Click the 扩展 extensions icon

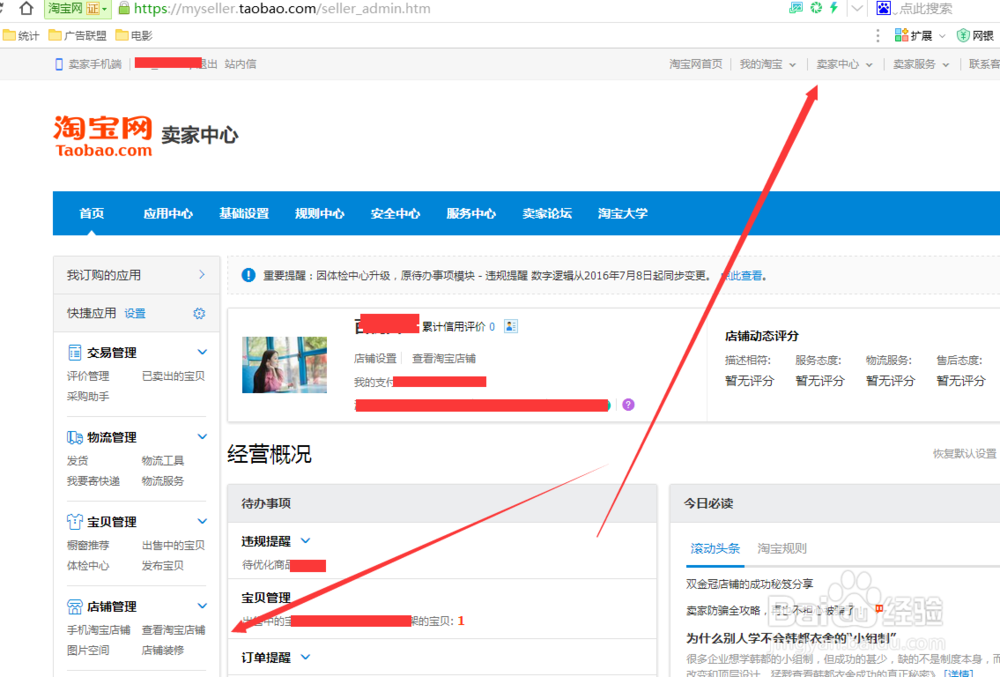pos(901,35)
